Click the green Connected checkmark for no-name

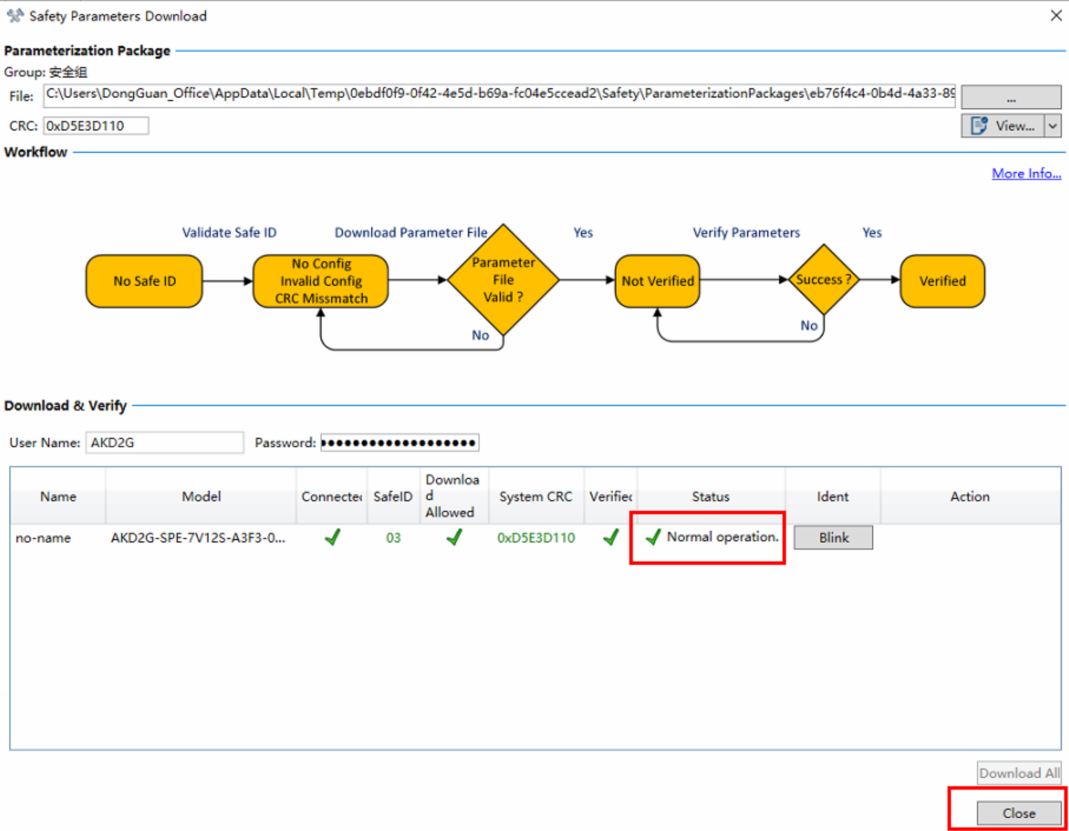point(332,537)
